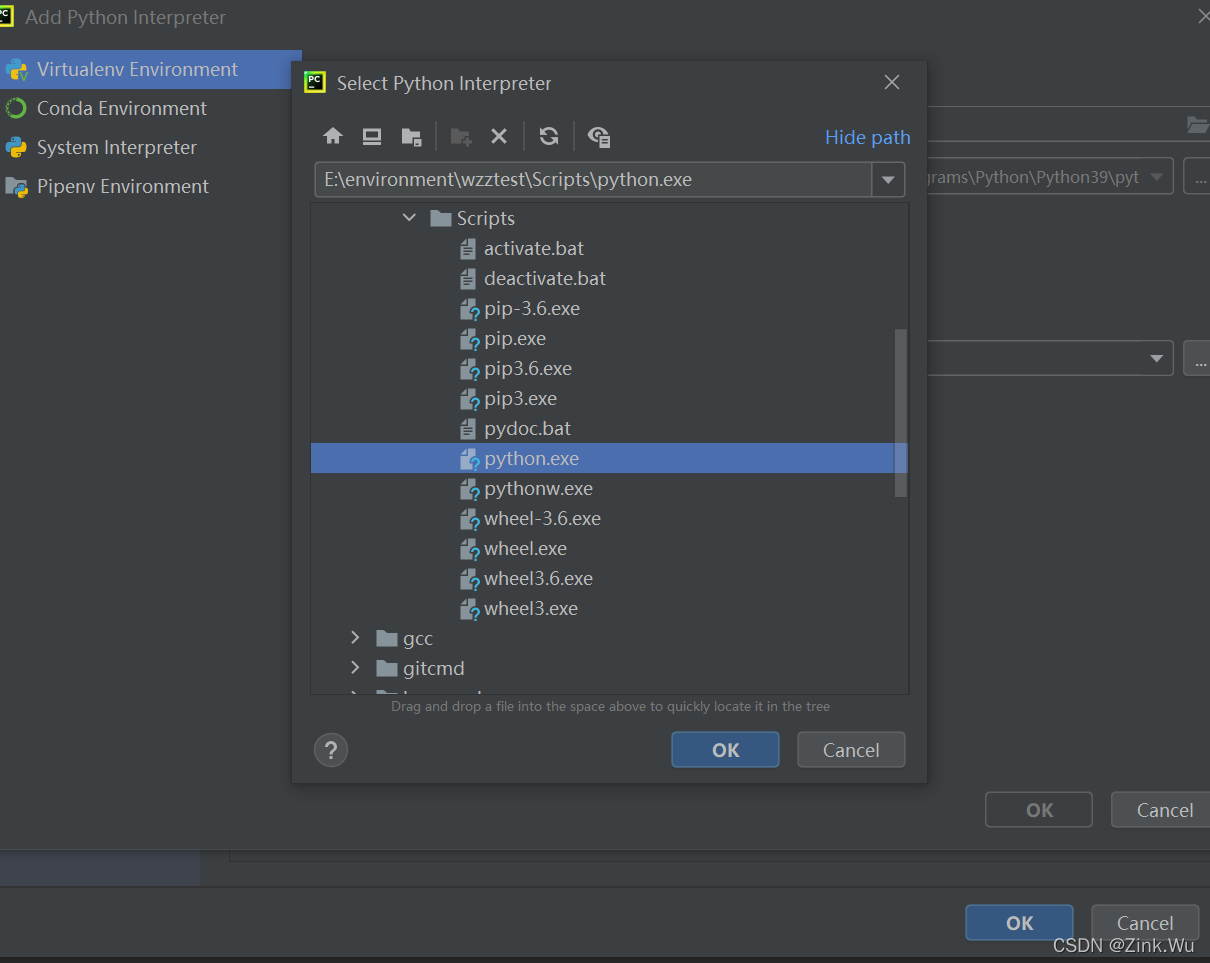The height and width of the screenshot is (963, 1210).
Task: Select pip3.6.exe file
Action: click(528, 368)
